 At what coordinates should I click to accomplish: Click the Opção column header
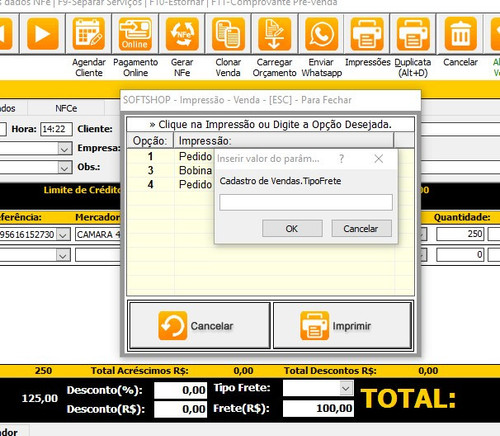click(150, 141)
